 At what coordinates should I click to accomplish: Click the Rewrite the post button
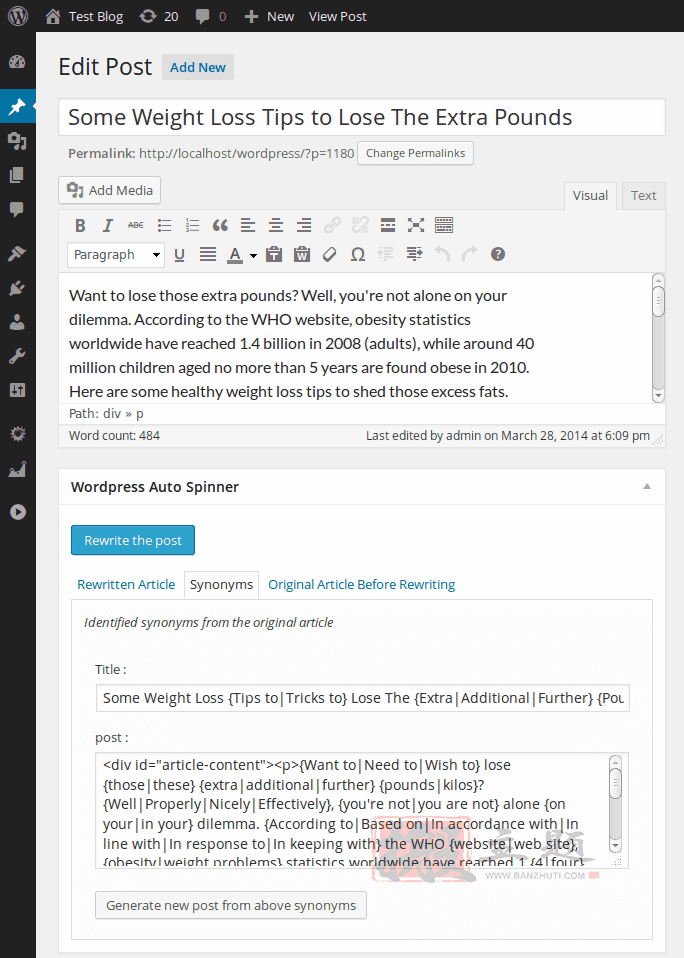tap(133, 540)
